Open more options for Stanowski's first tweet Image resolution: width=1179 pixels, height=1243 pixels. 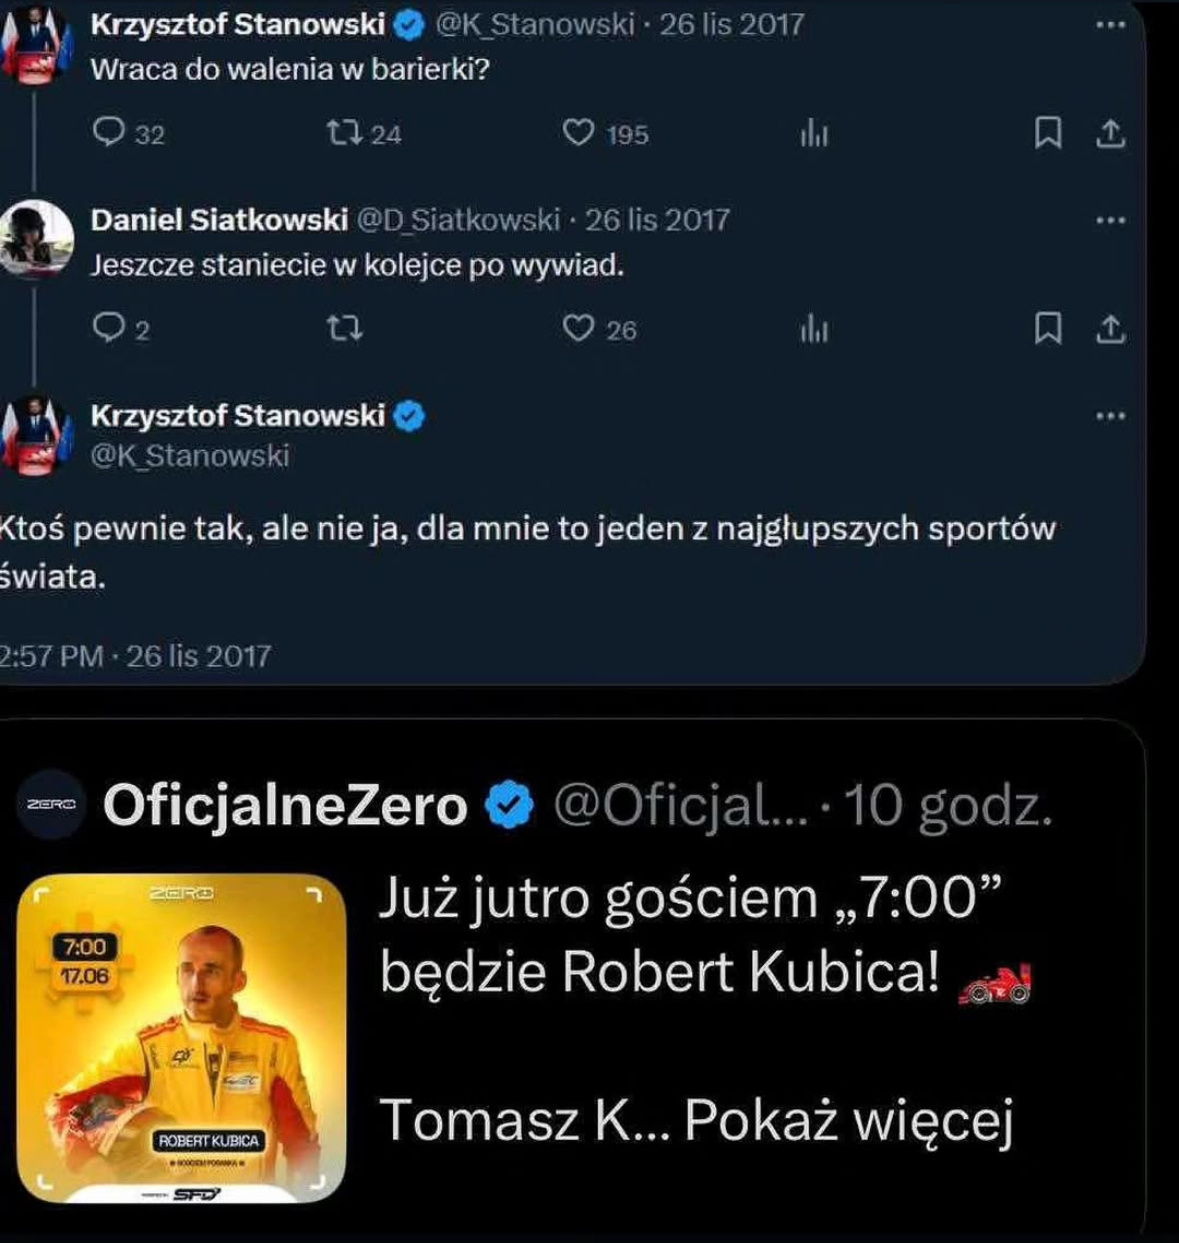click(1110, 24)
